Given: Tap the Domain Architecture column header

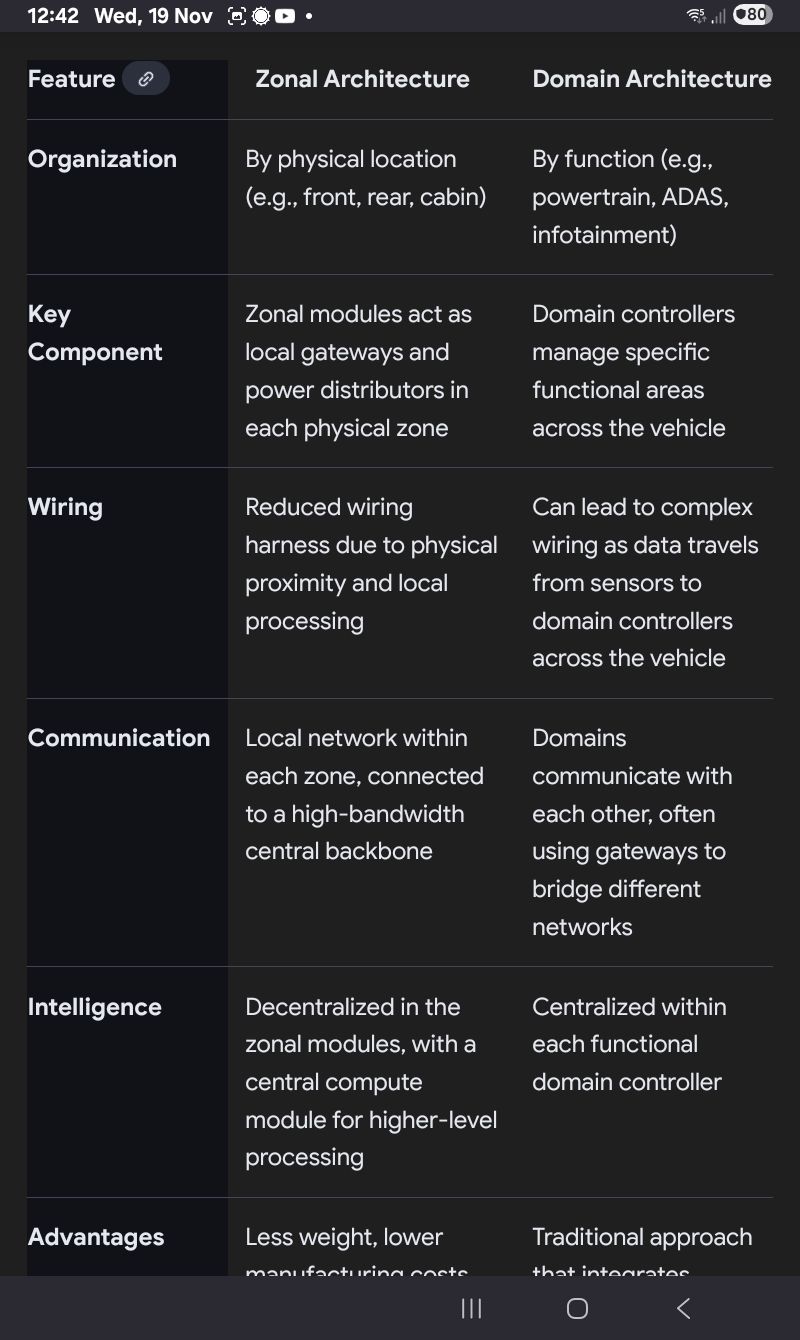Looking at the screenshot, I should [651, 79].
